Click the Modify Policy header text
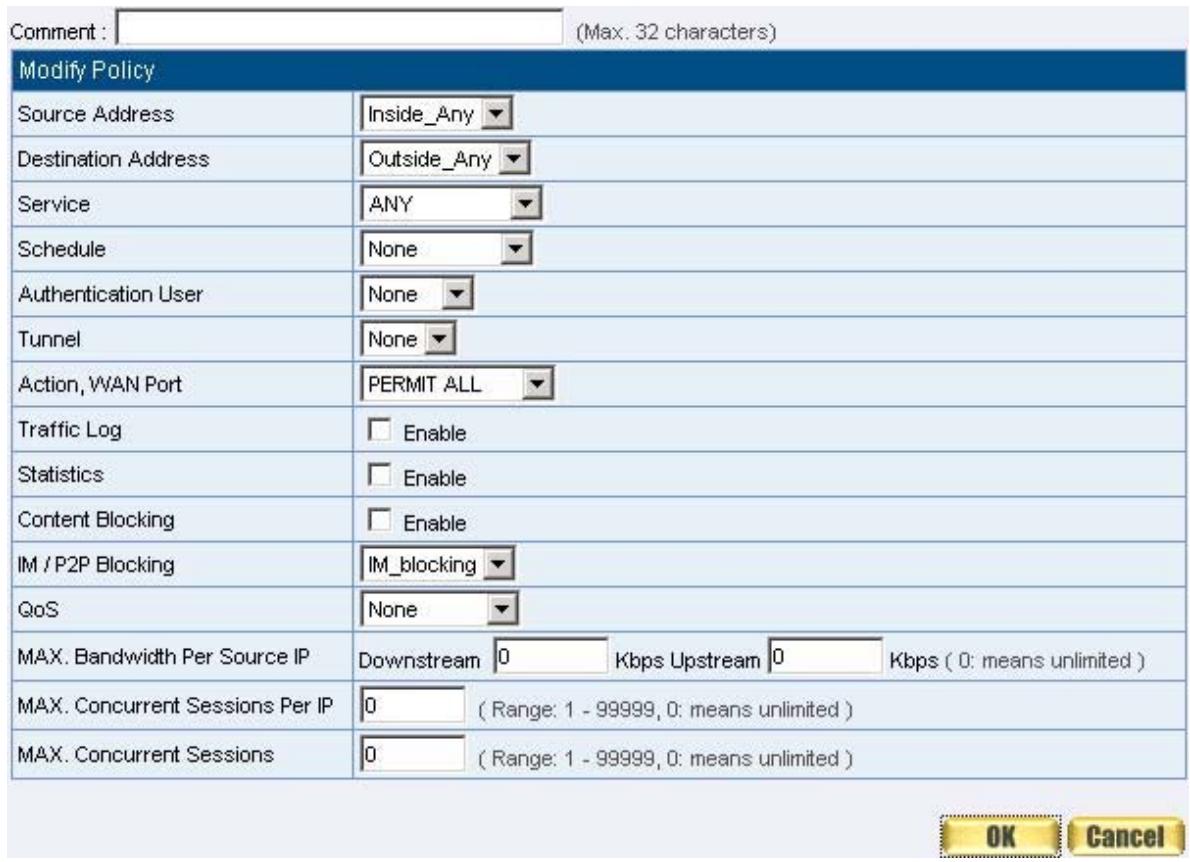1190x862 pixels. point(87,71)
